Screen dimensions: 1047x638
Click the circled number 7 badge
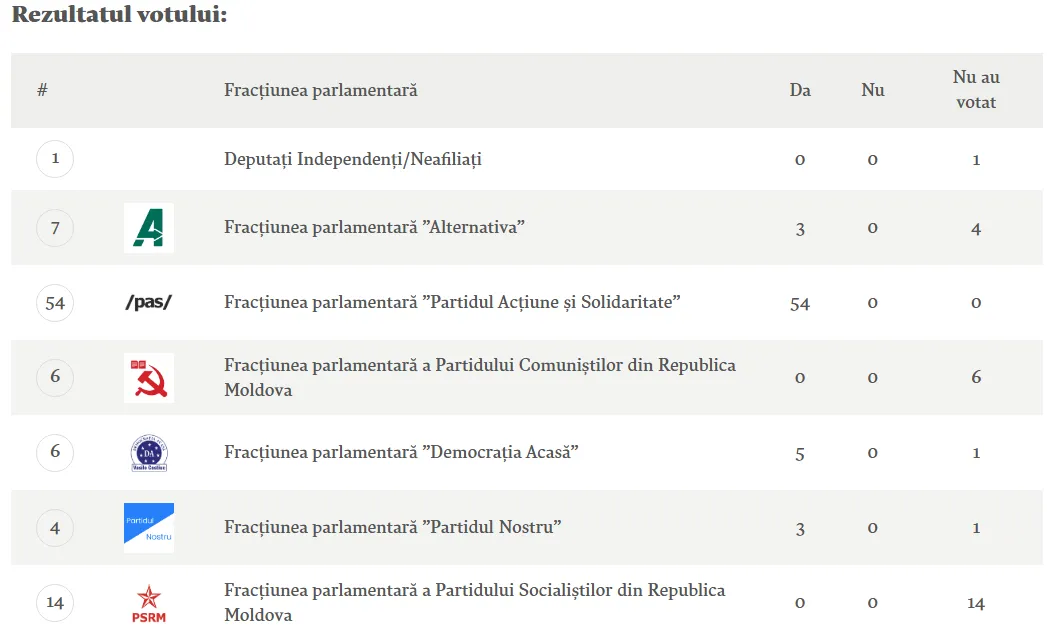(55, 228)
